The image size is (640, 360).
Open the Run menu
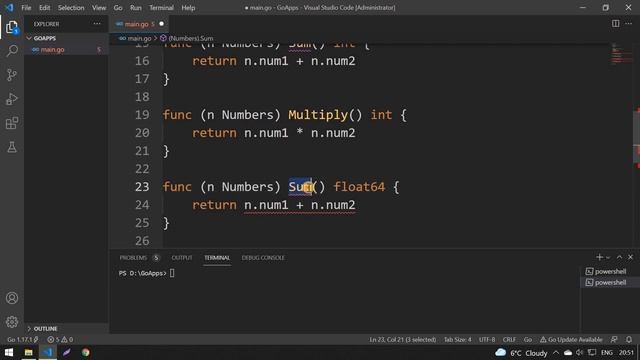(136, 8)
